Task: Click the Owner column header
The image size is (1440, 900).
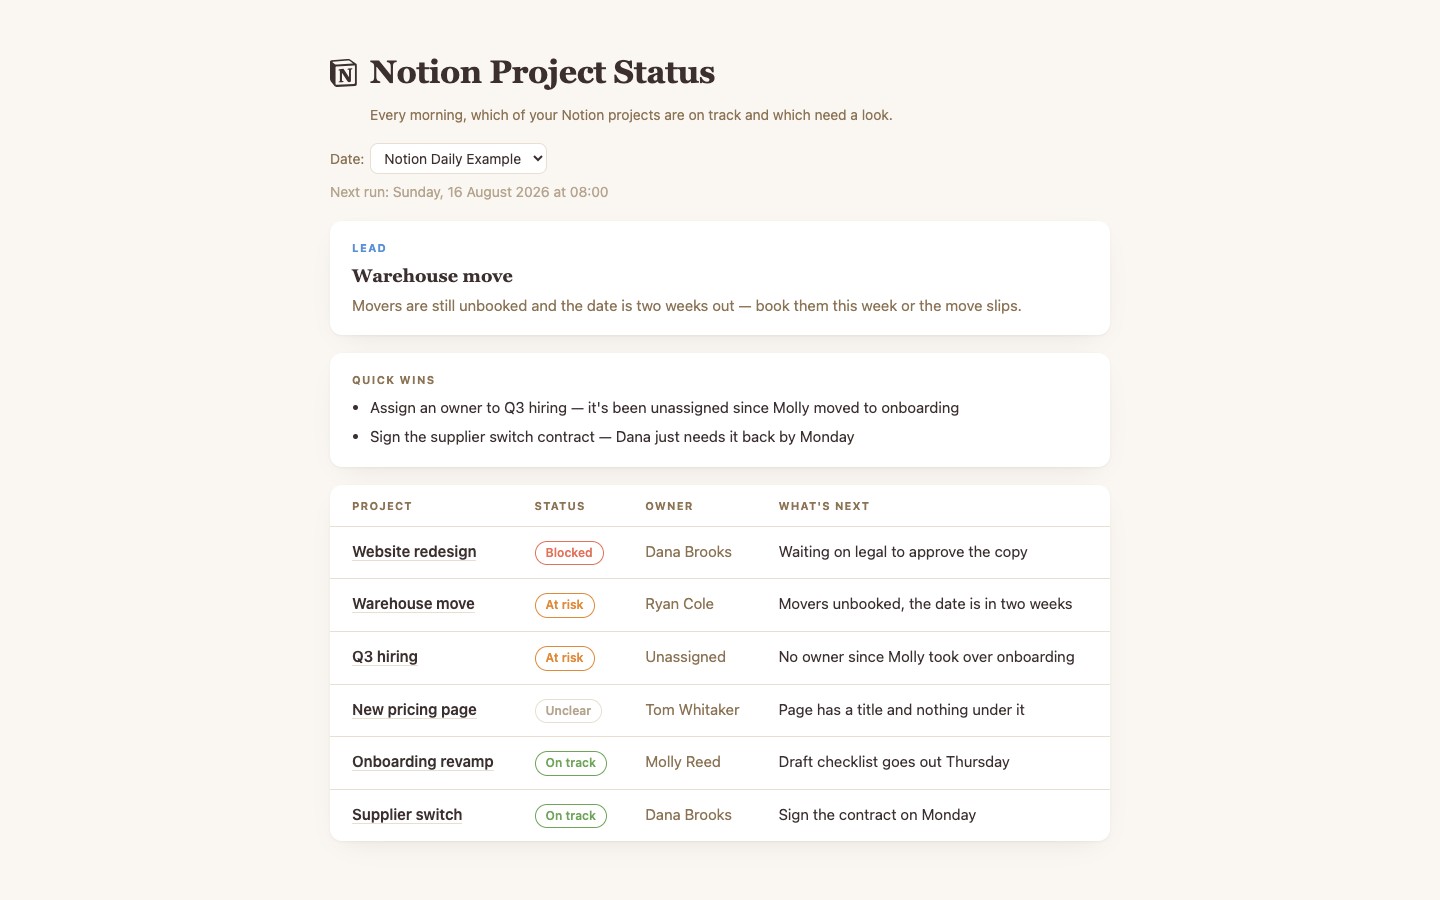Action: [x=669, y=506]
